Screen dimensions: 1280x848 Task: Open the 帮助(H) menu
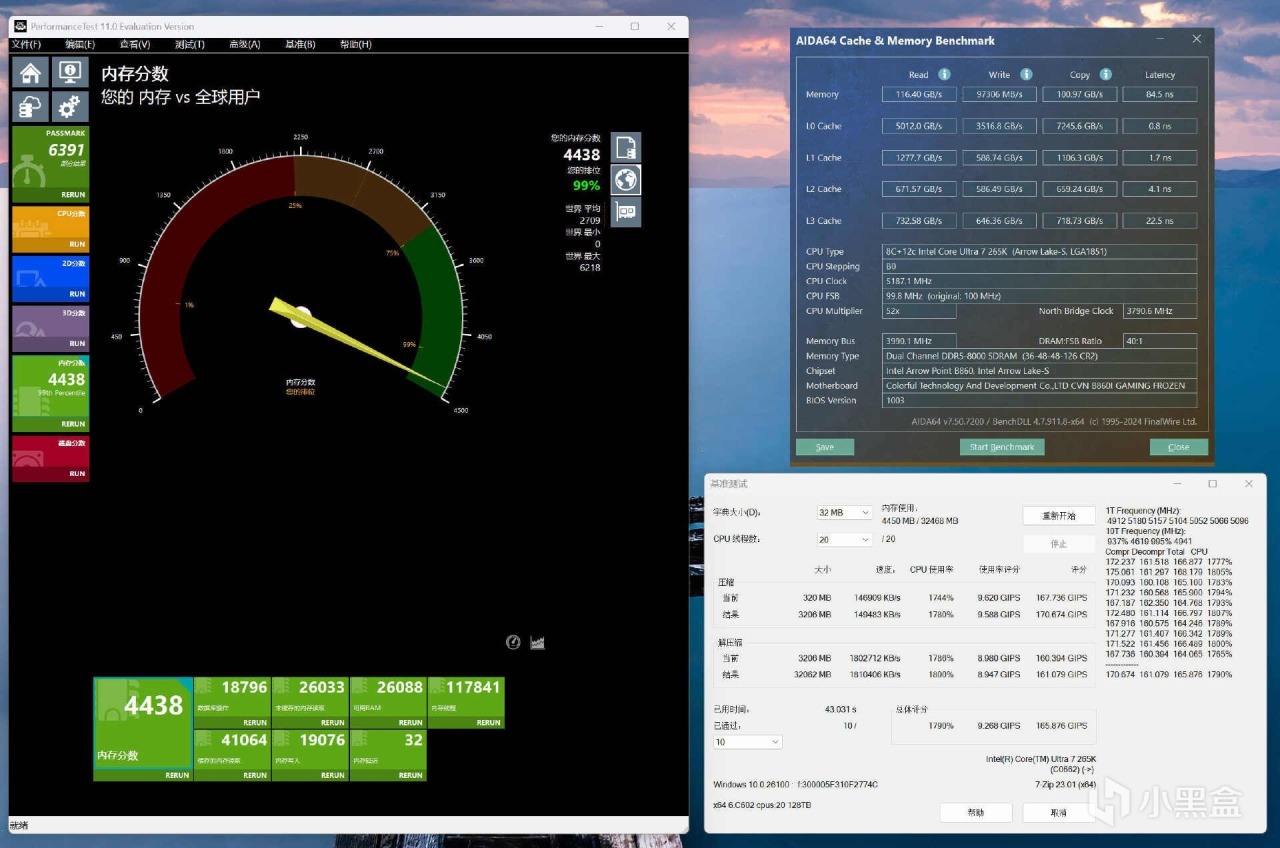355,44
